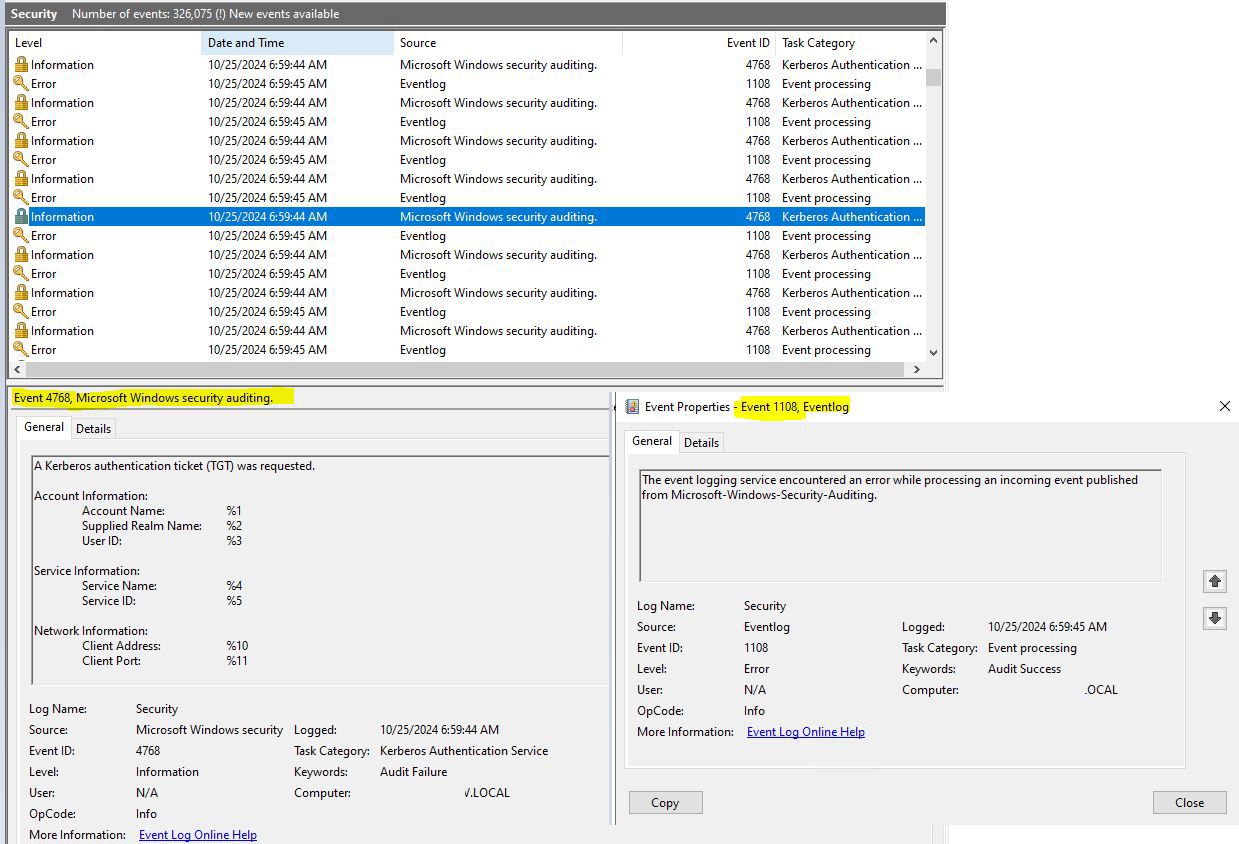Open General tab in Event 4768 preview pane

click(44, 427)
